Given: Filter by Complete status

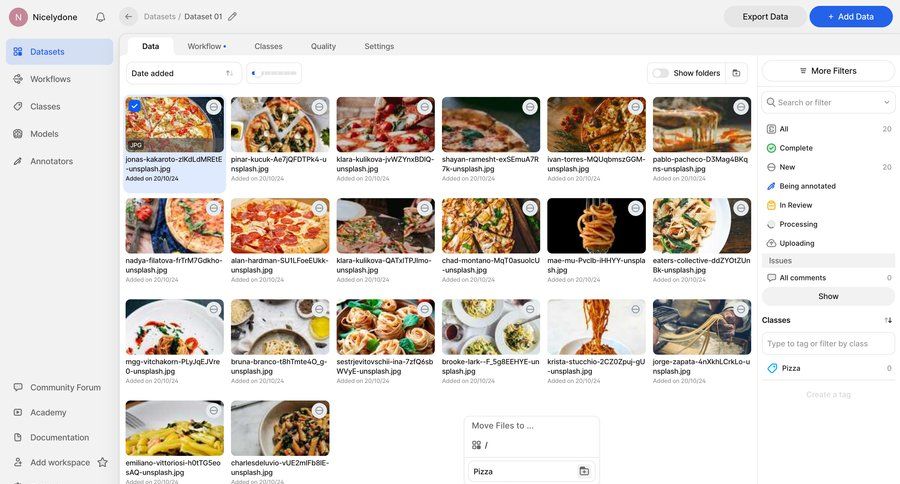Looking at the screenshot, I should (828, 148).
